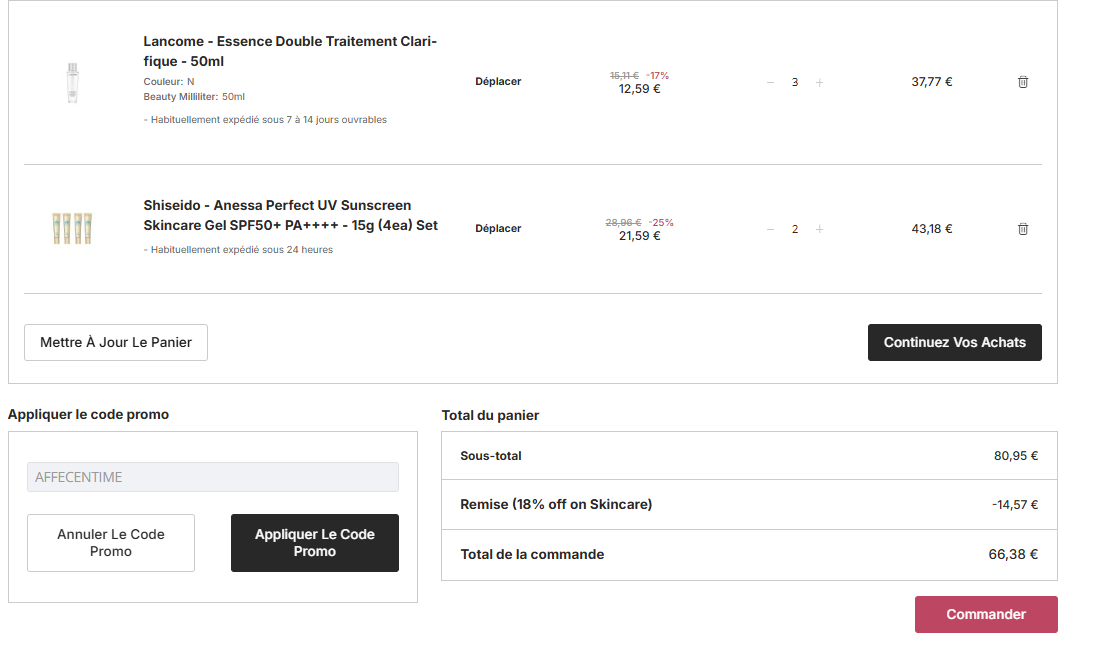
Task: Click Déplacer for the Lancome essence
Action: click(498, 81)
